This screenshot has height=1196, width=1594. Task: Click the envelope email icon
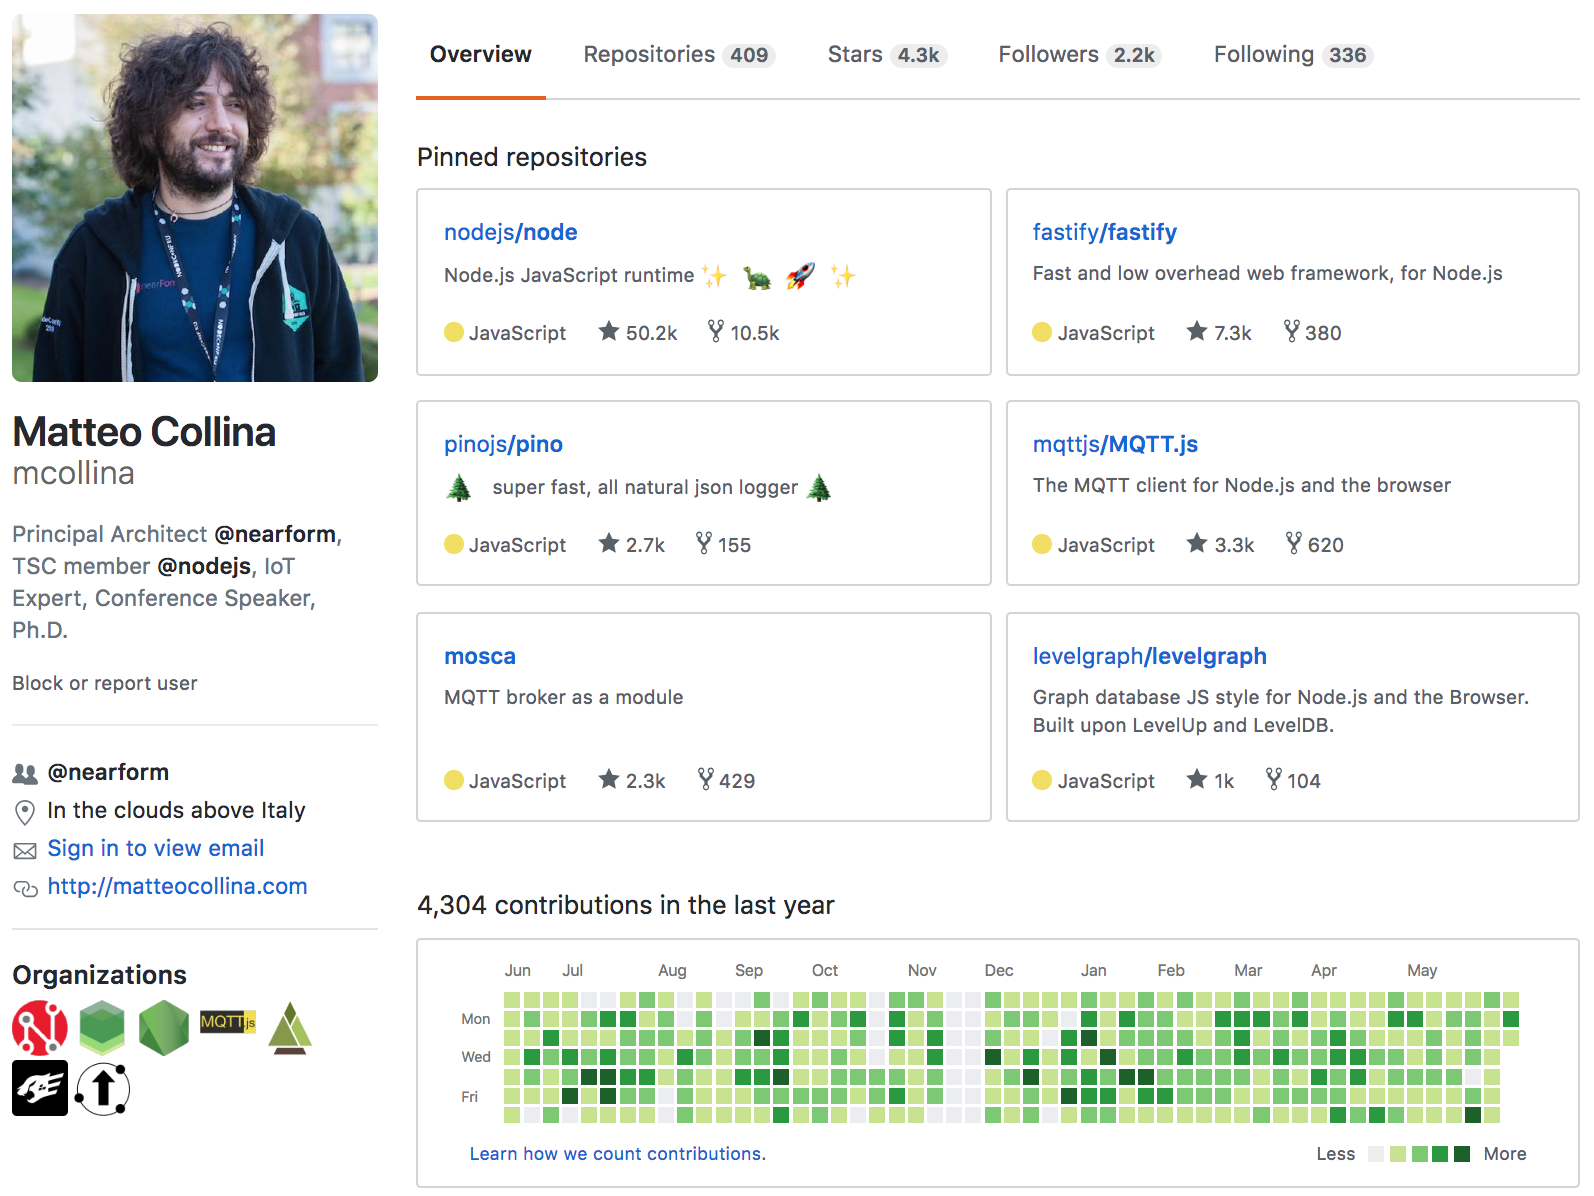pos(25,850)
